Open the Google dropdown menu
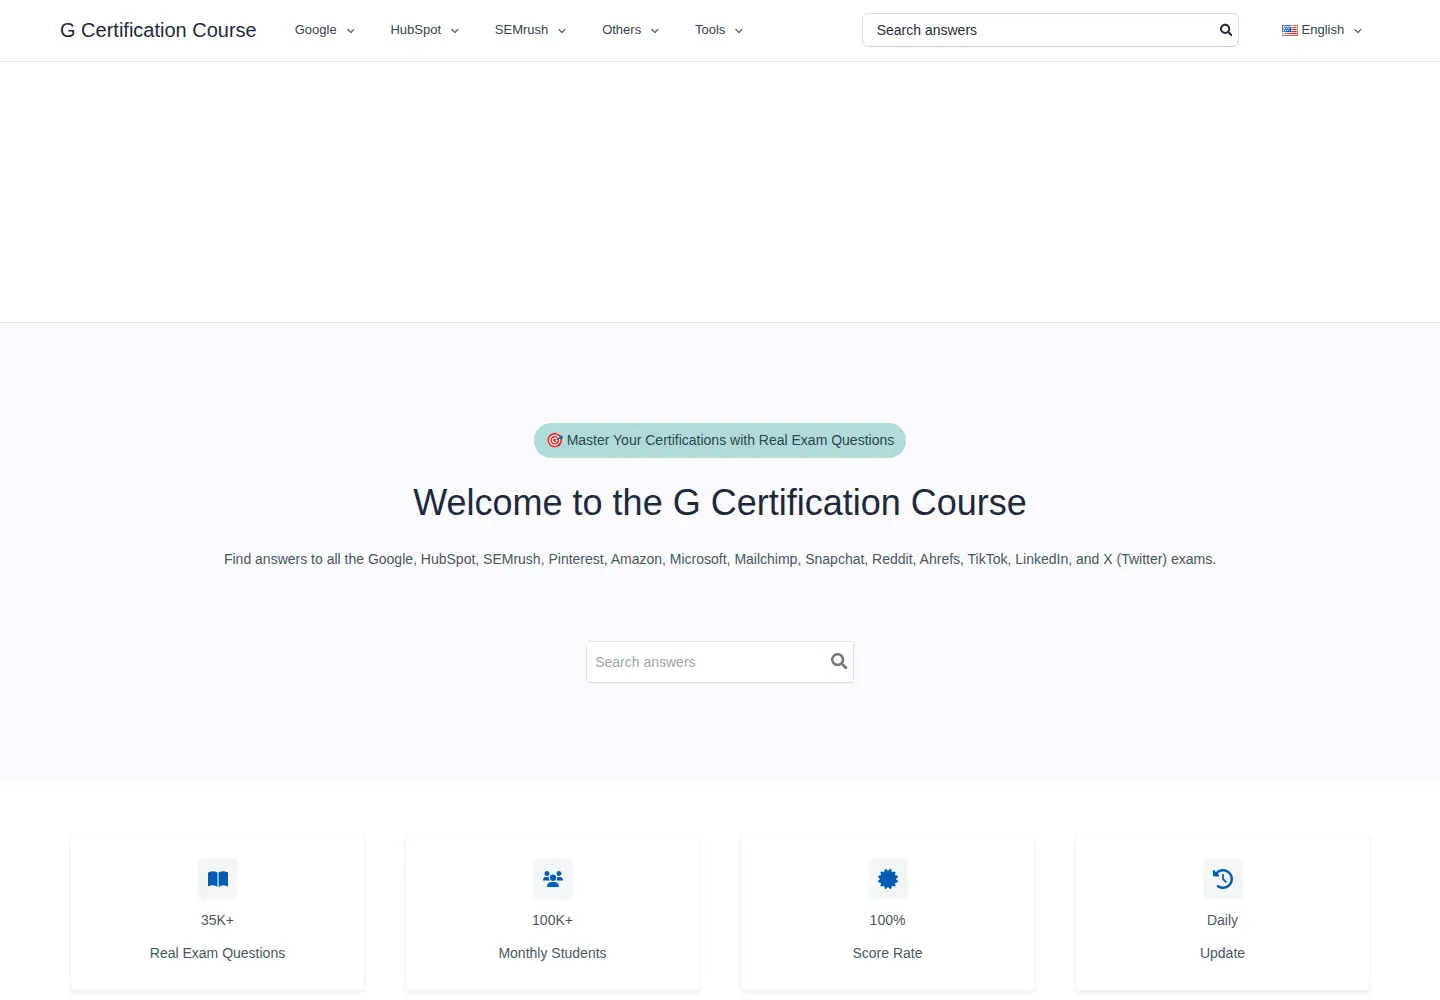Screen dimensions: 1440x1000 pos(325,30)
